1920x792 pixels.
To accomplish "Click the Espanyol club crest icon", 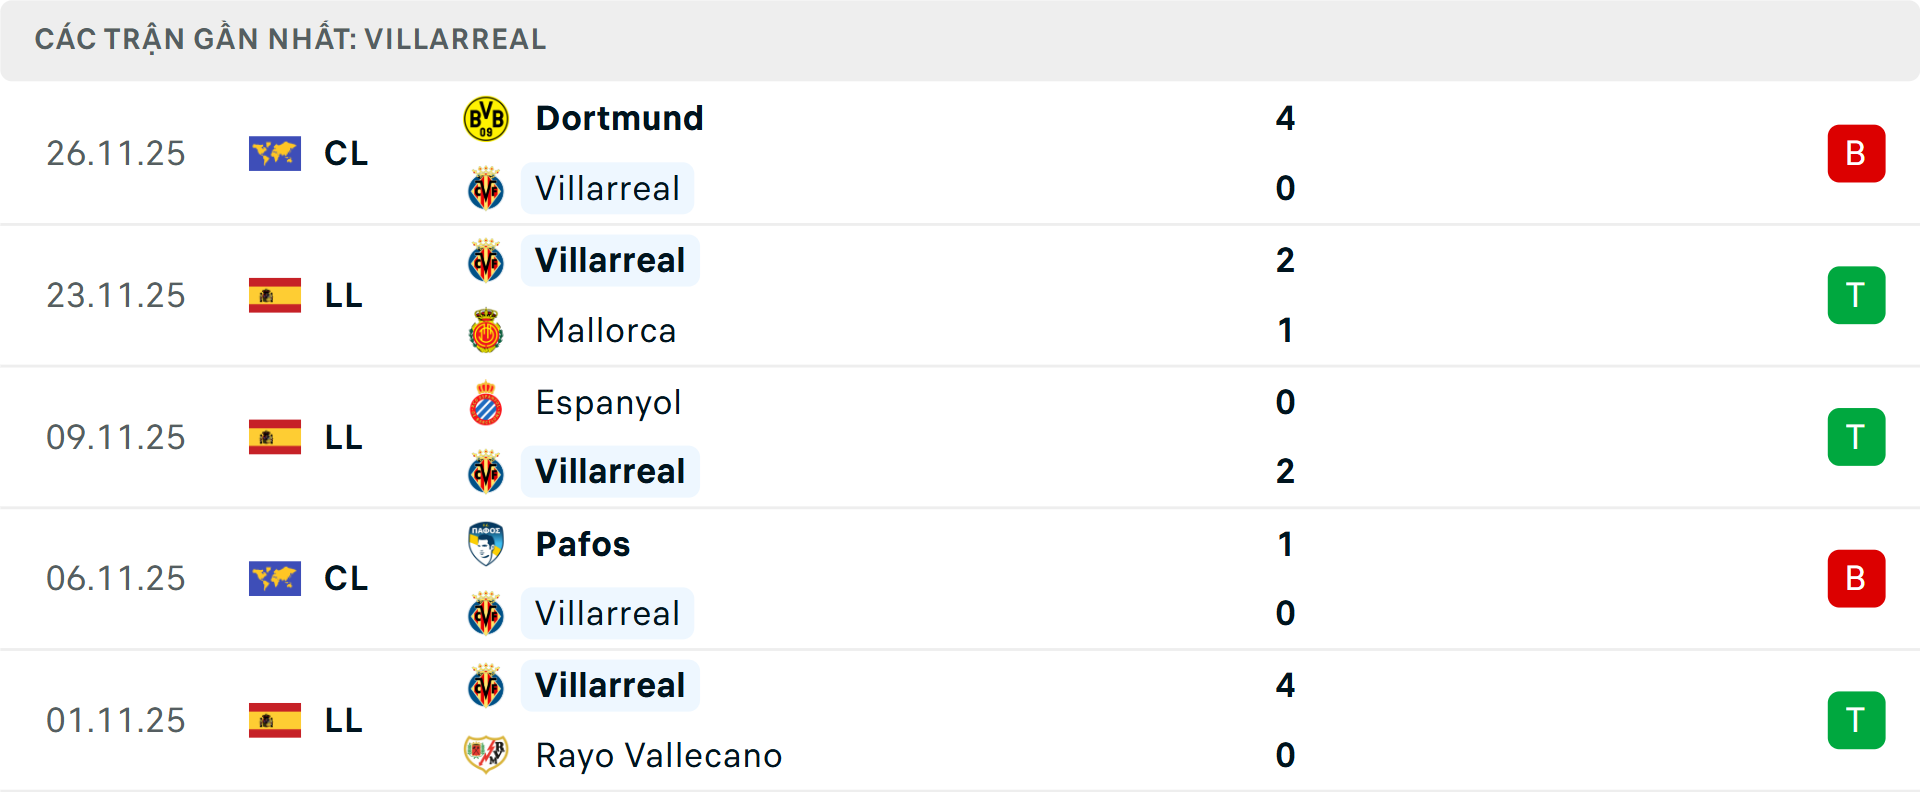I will point(486,403).
